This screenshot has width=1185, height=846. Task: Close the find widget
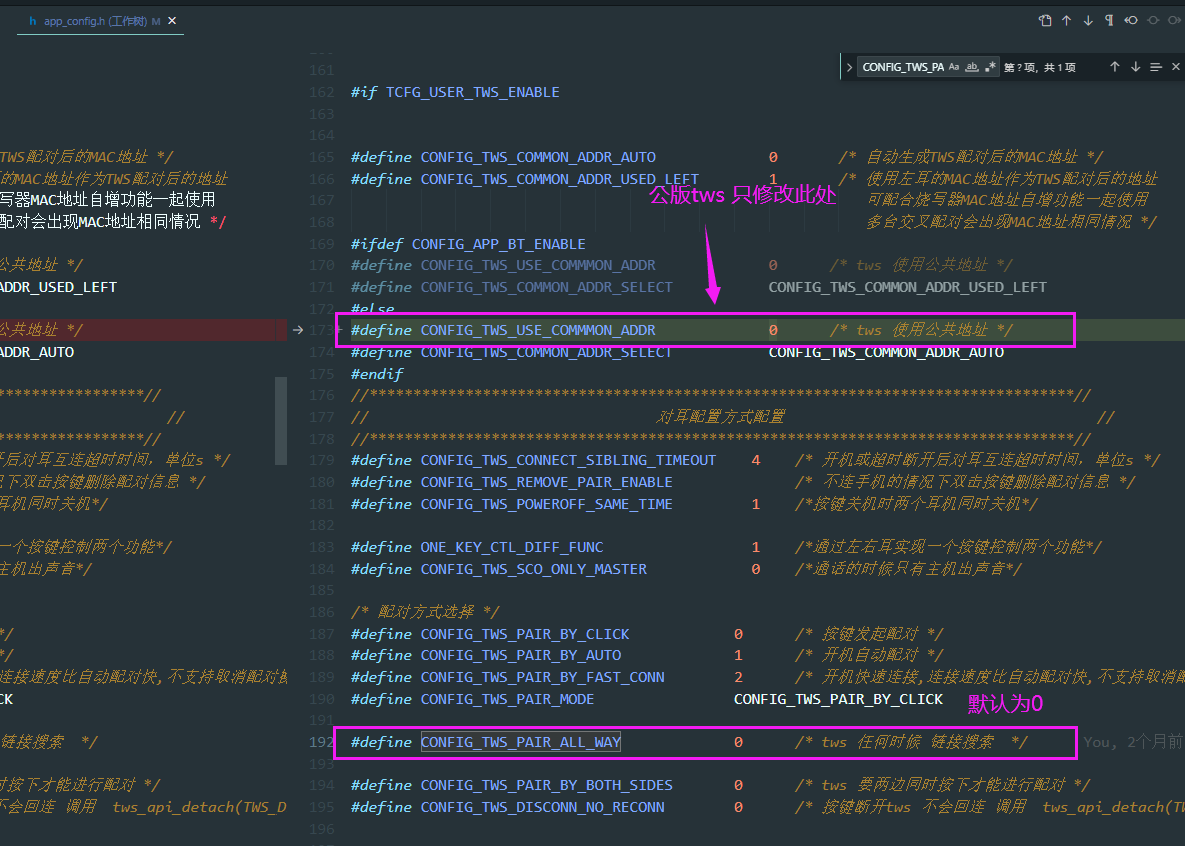pos(1176,67)
